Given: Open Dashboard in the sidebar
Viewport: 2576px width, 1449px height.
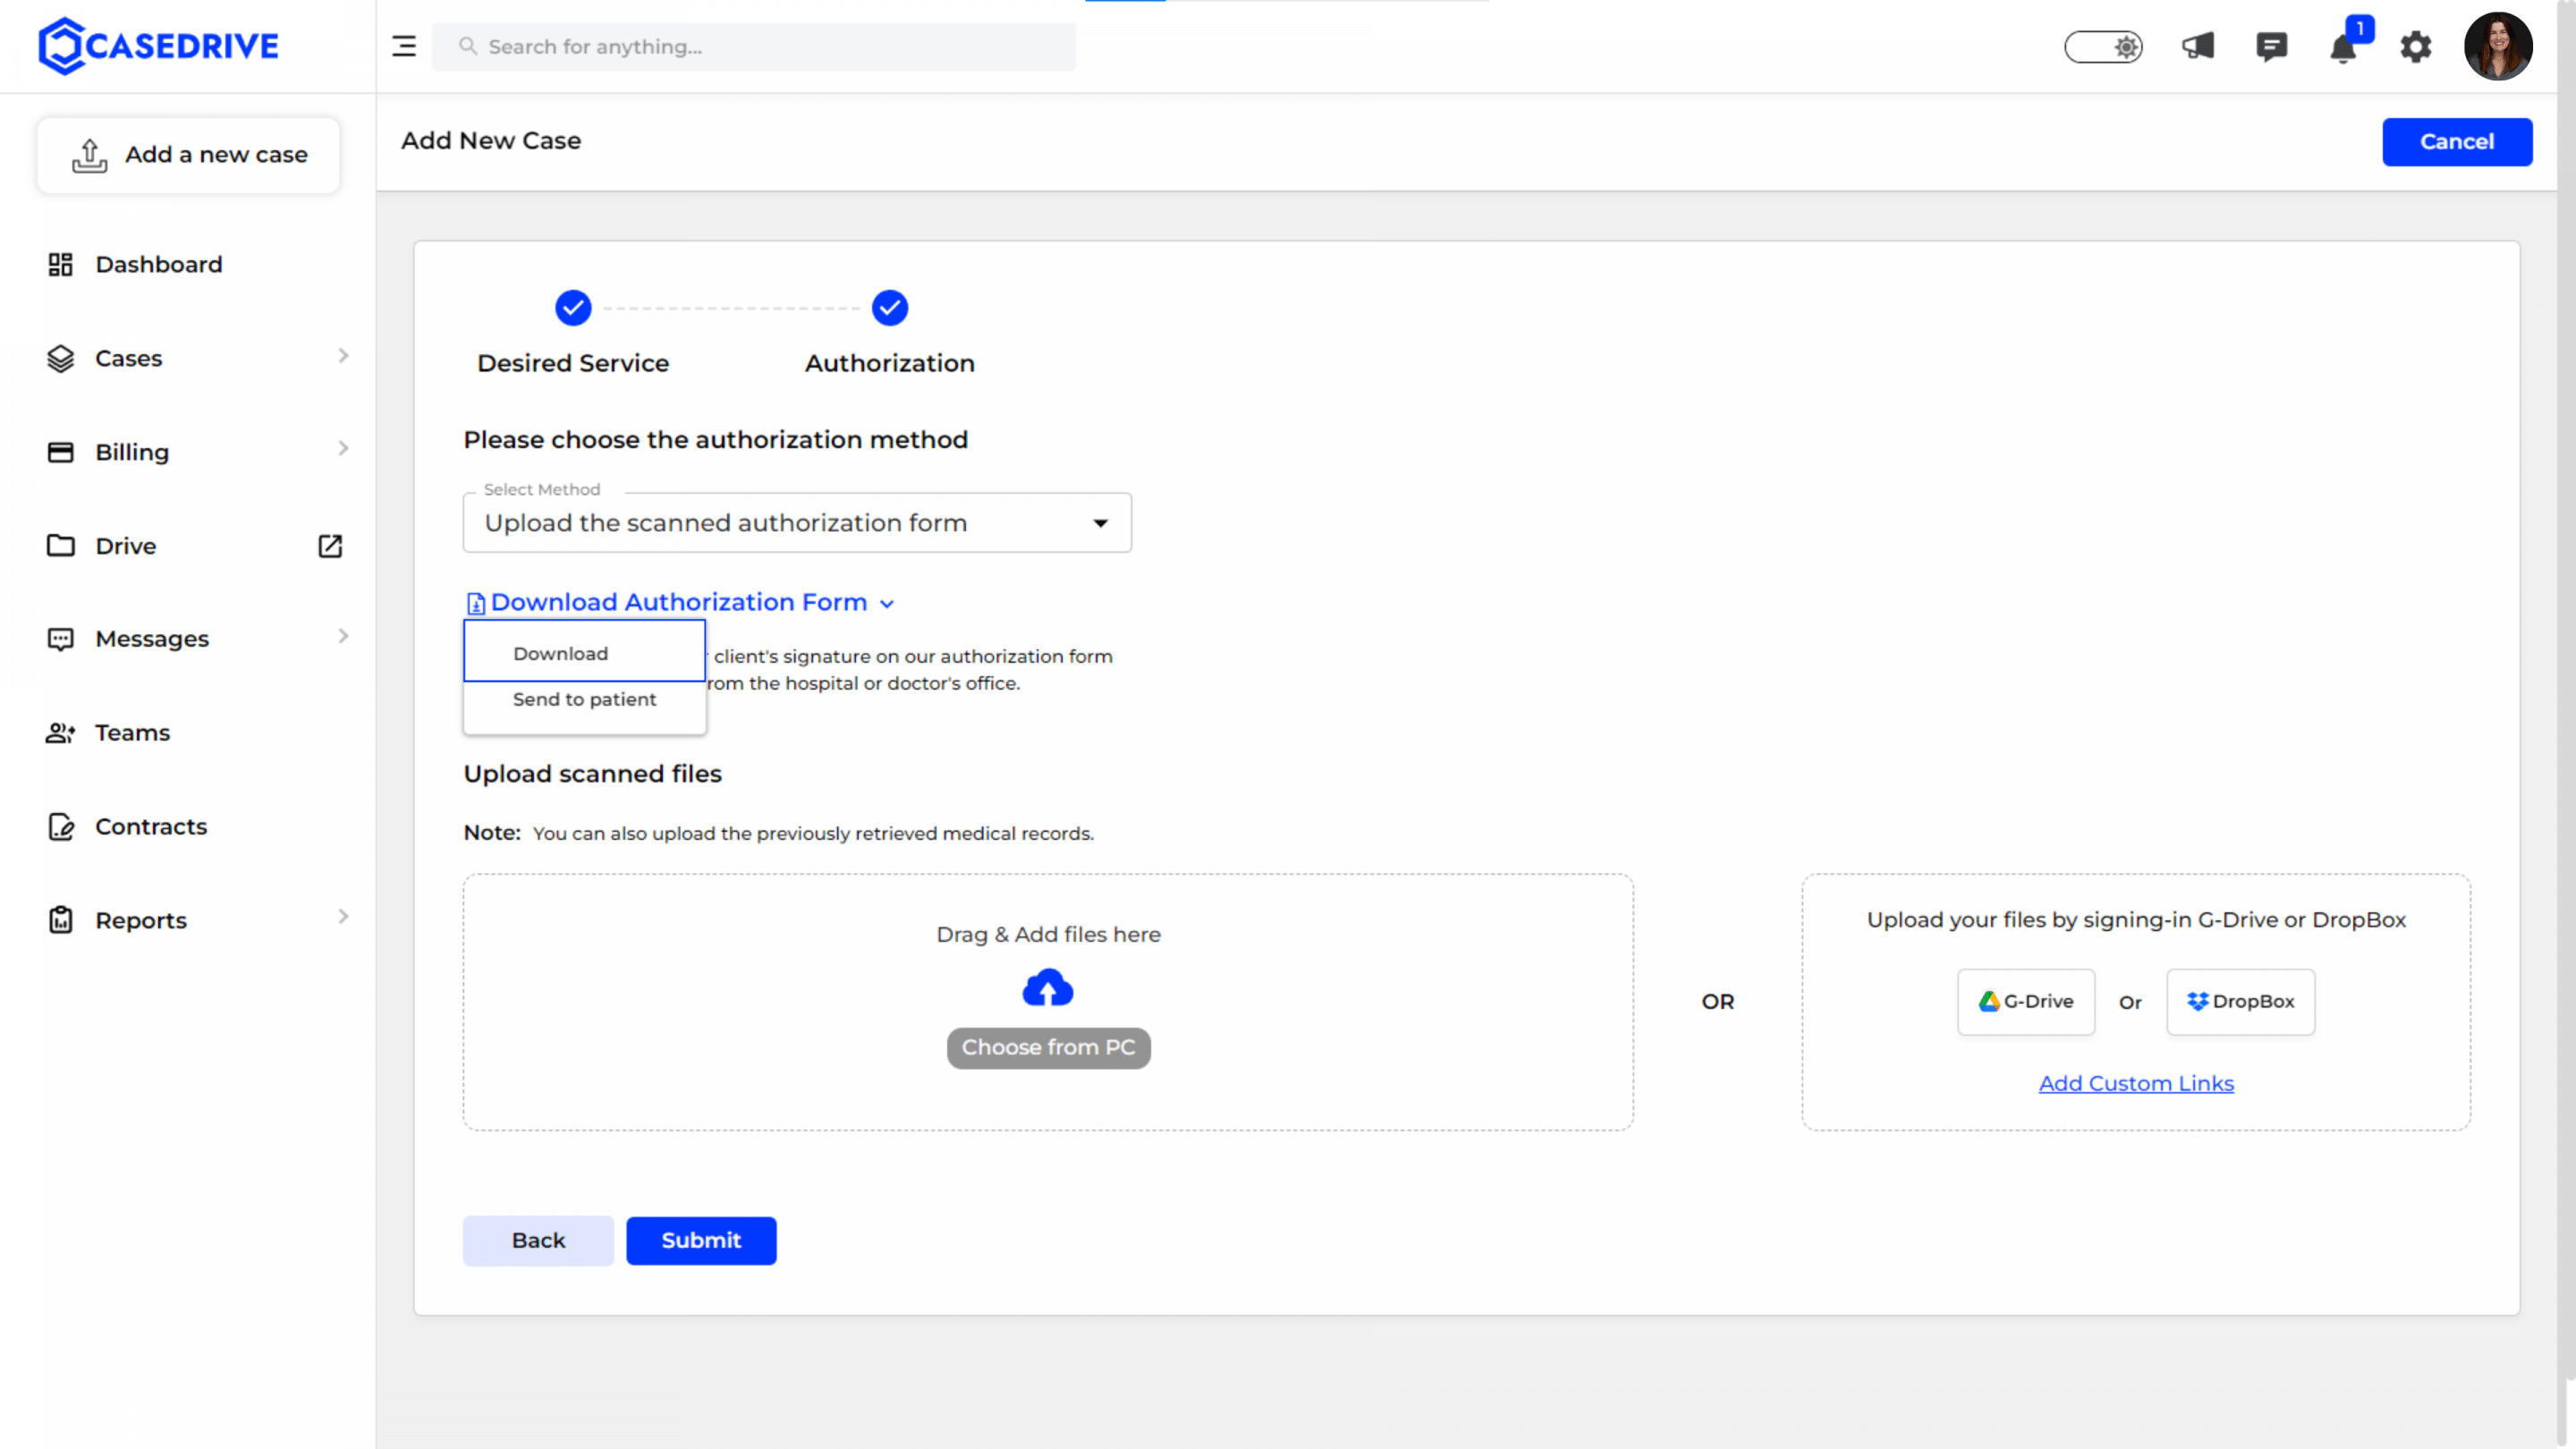Looking at the screenshot, I should pos(159,264).
